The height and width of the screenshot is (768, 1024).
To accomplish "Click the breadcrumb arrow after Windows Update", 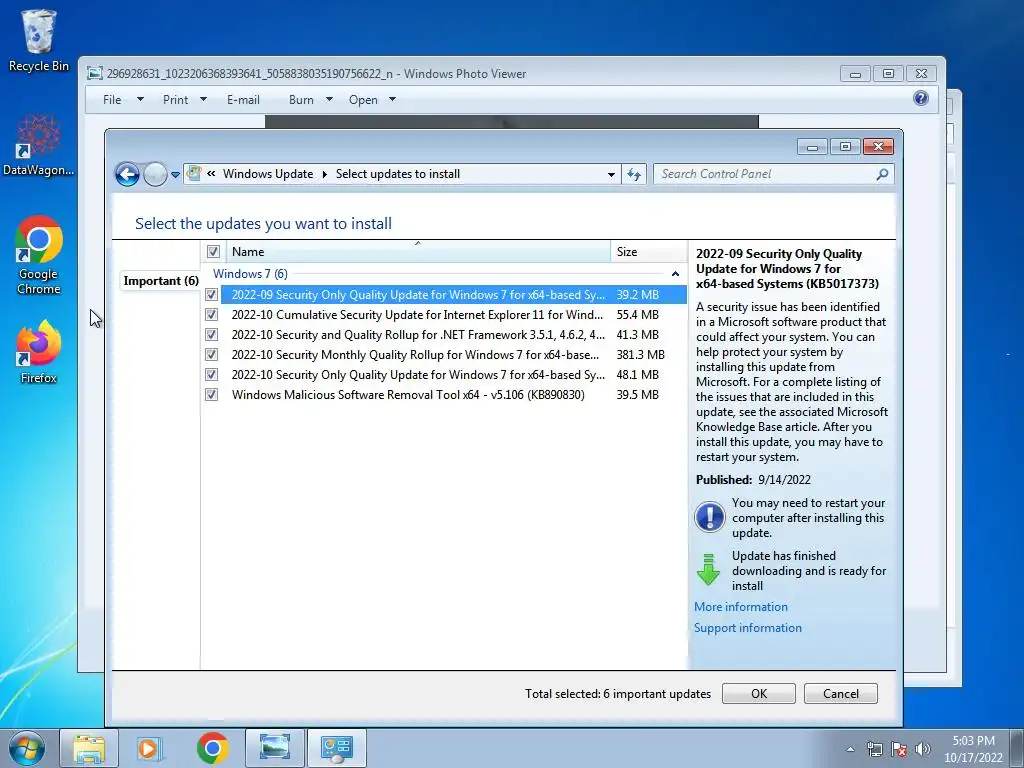I will (x=325, y=174).
